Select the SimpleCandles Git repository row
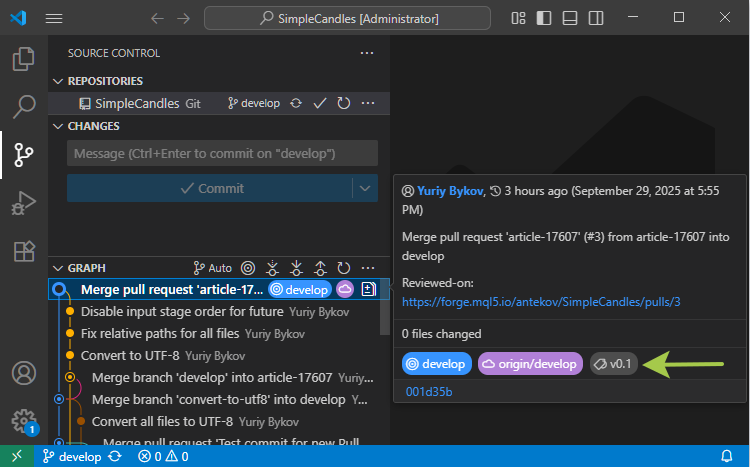The image size is (750, 467). click(x=219, y=103)
